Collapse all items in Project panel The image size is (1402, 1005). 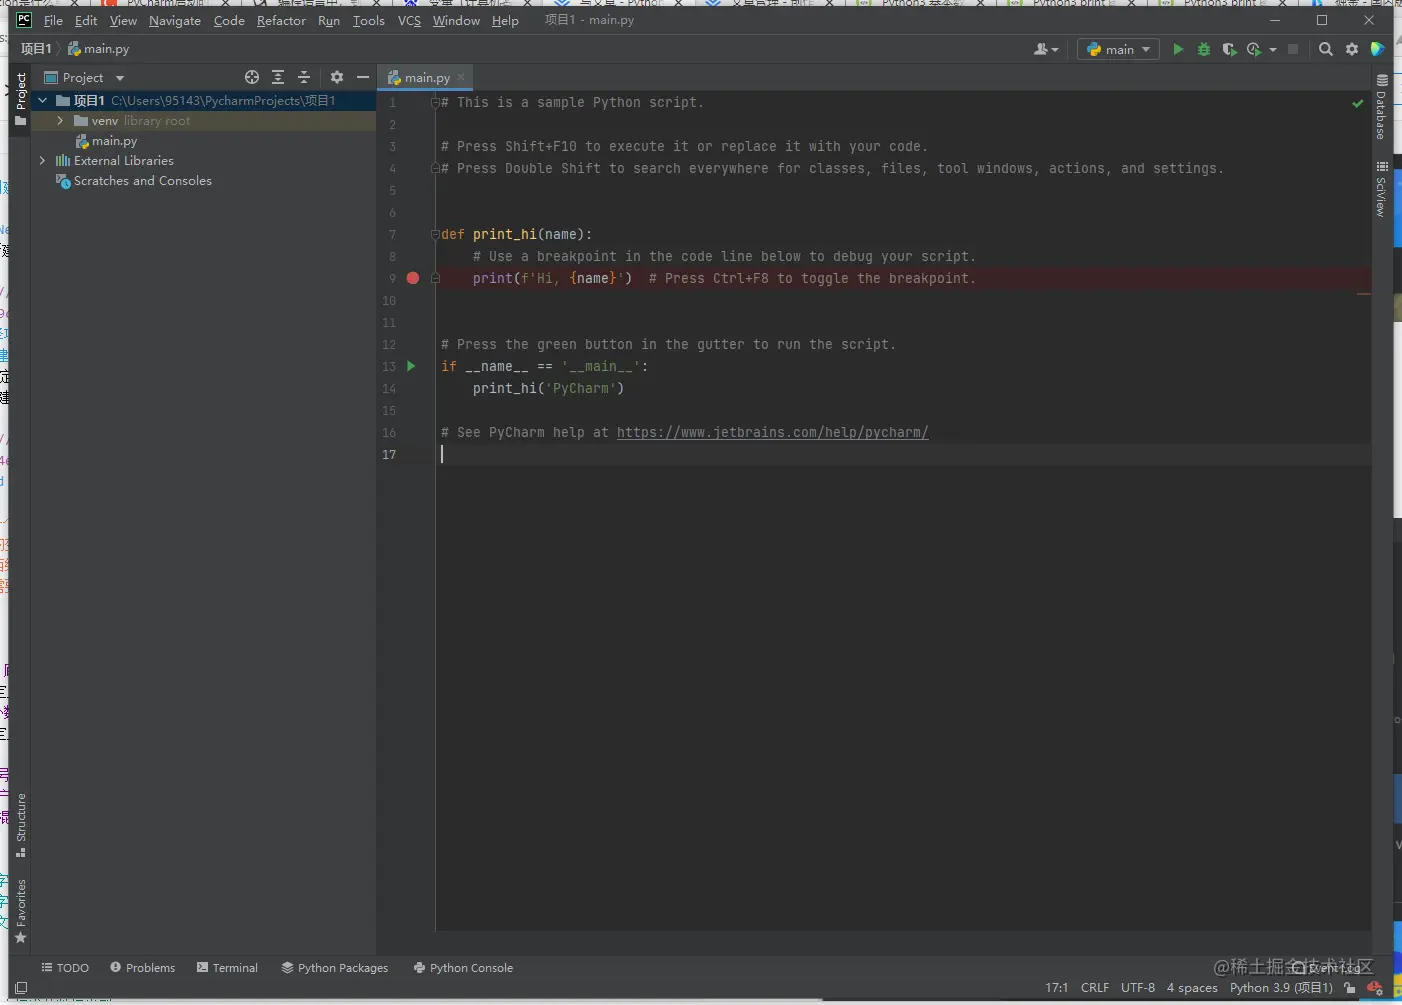tap(304, 77)
